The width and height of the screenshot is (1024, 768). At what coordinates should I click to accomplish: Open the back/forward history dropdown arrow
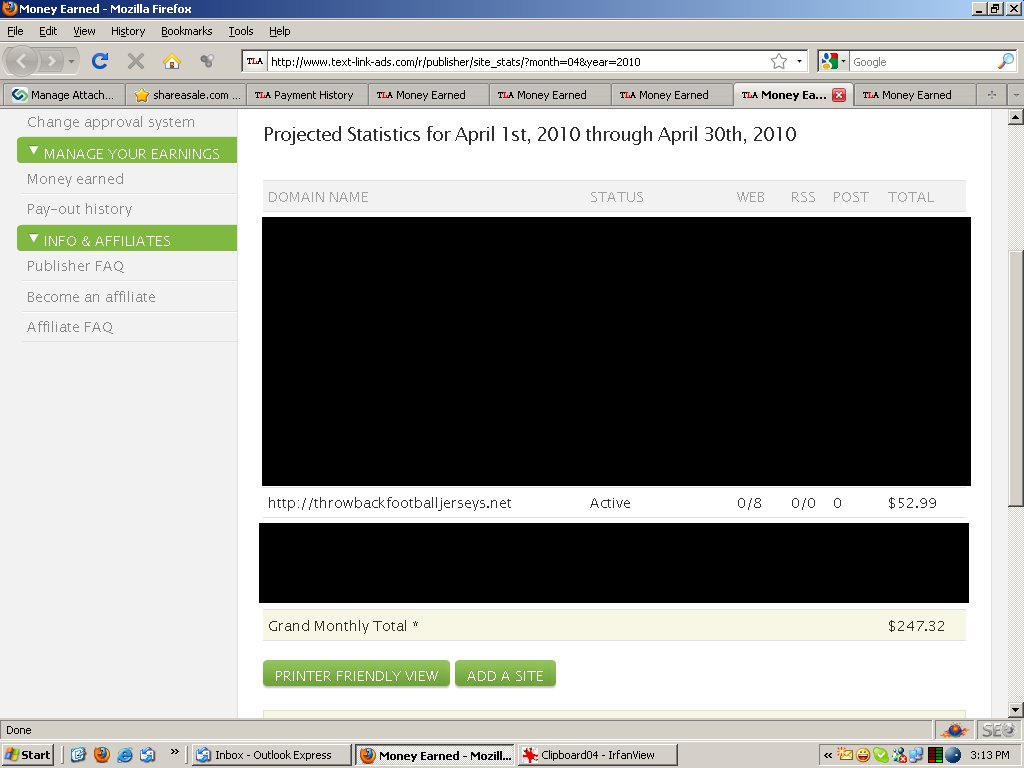tap(71, 62)
